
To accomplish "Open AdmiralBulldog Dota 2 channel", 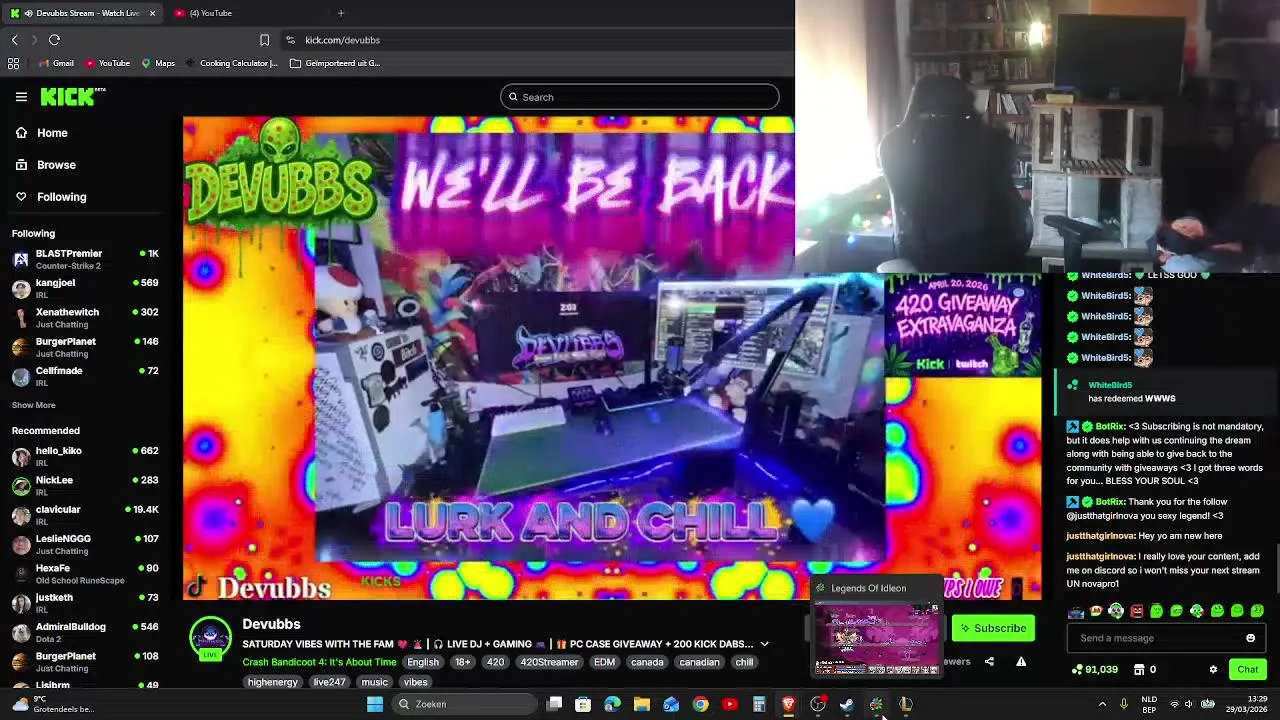I will click(x=86, y=632).
